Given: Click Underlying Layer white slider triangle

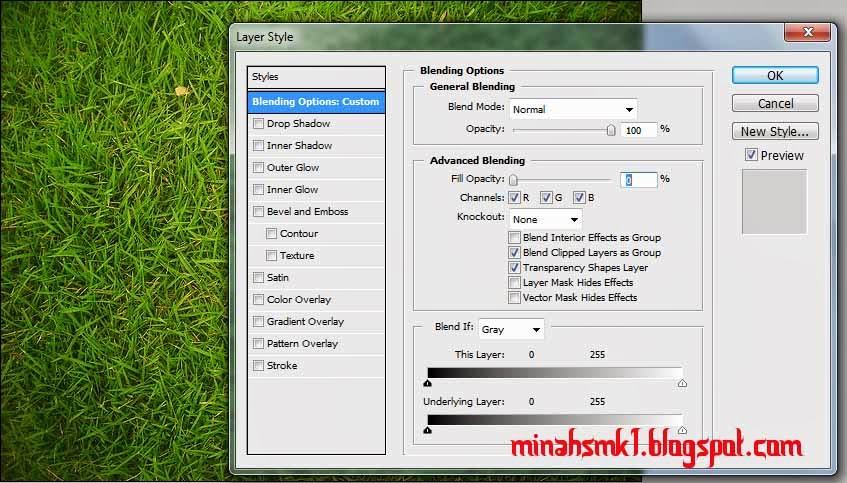Looking at the screenshot, I should pyautogui.click(x=682, y=430).
